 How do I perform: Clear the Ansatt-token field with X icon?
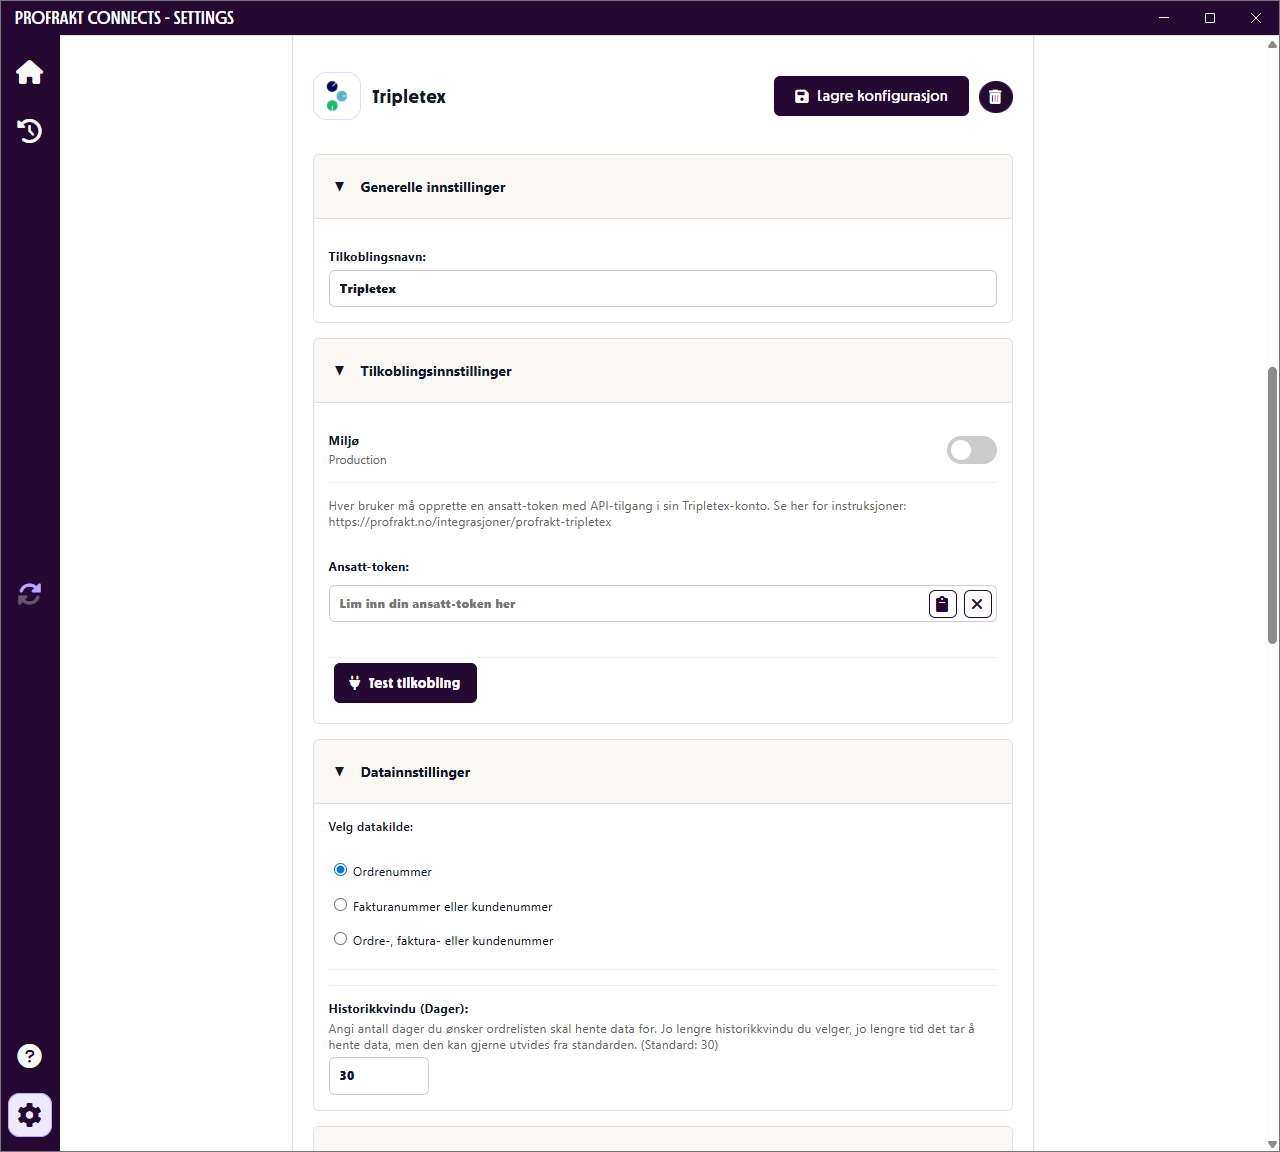[978, 604]
